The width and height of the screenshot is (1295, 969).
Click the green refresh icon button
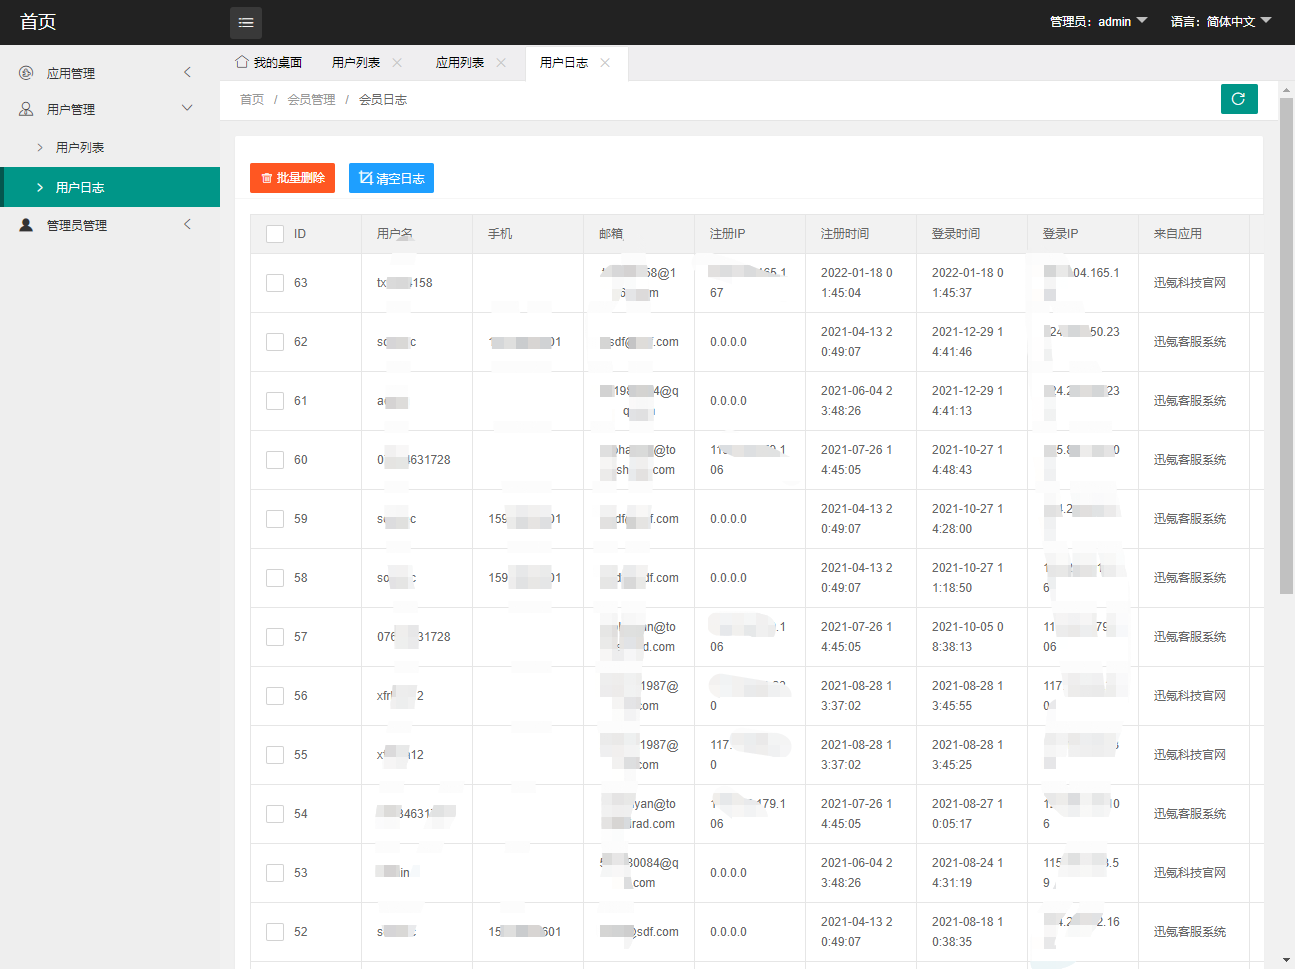[x=1239, y=99]
